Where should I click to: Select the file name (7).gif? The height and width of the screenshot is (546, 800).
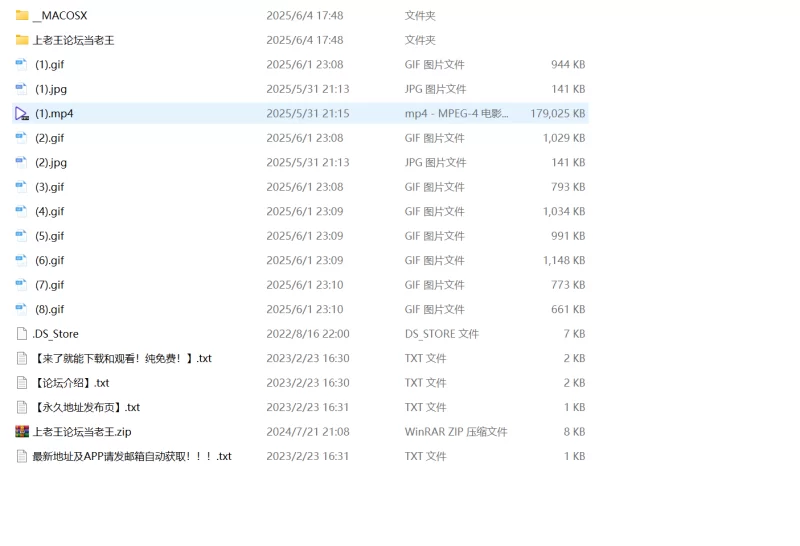click(x=49, y=285)
